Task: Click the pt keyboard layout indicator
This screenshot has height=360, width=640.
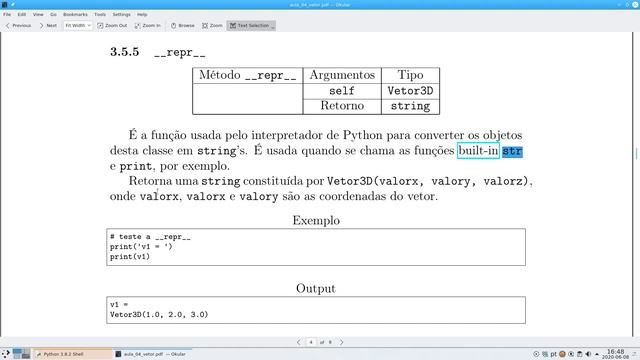Action: (x=553, y=354)
